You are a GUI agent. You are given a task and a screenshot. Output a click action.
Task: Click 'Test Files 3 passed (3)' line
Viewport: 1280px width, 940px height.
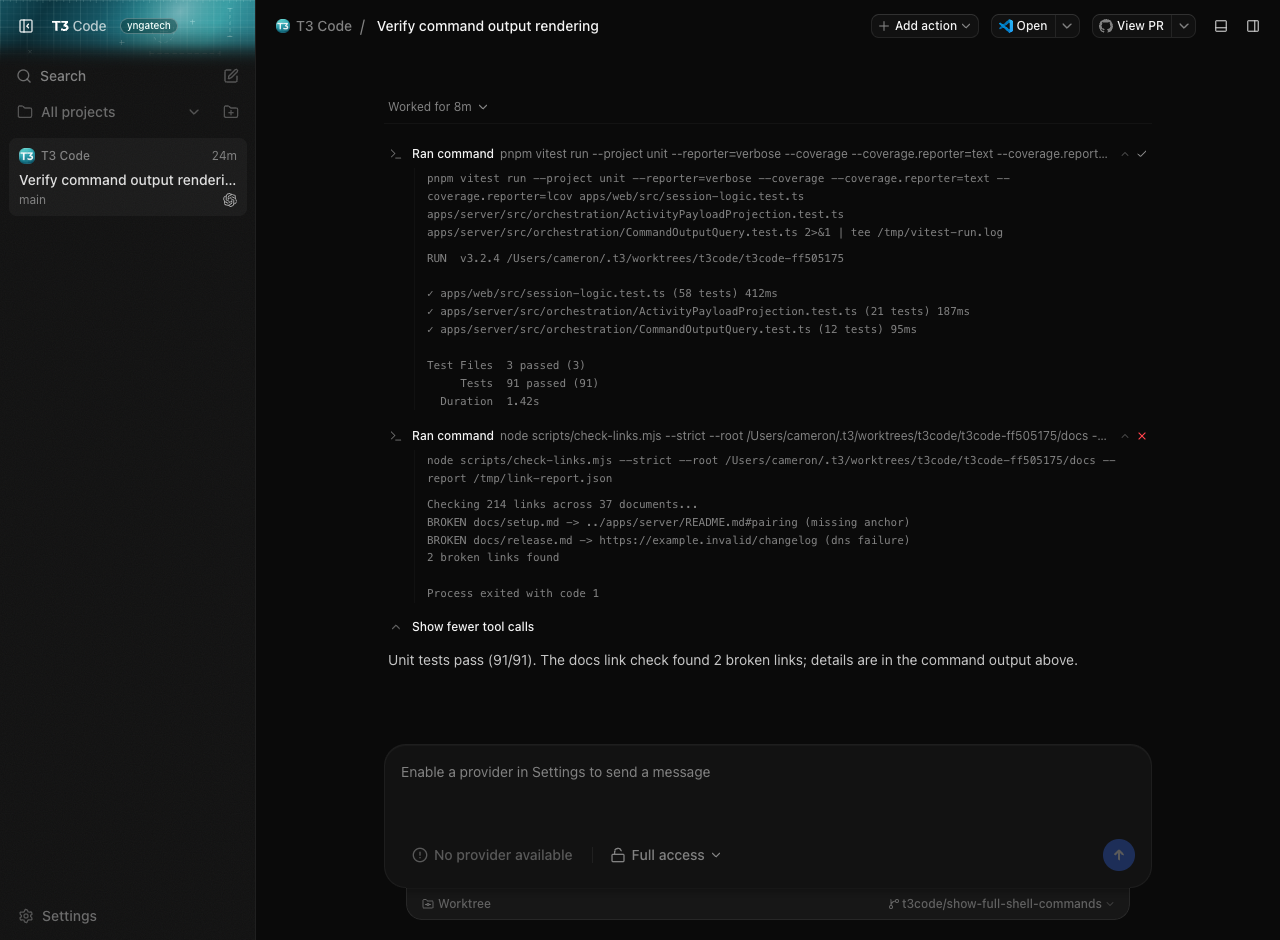(506, 366)
